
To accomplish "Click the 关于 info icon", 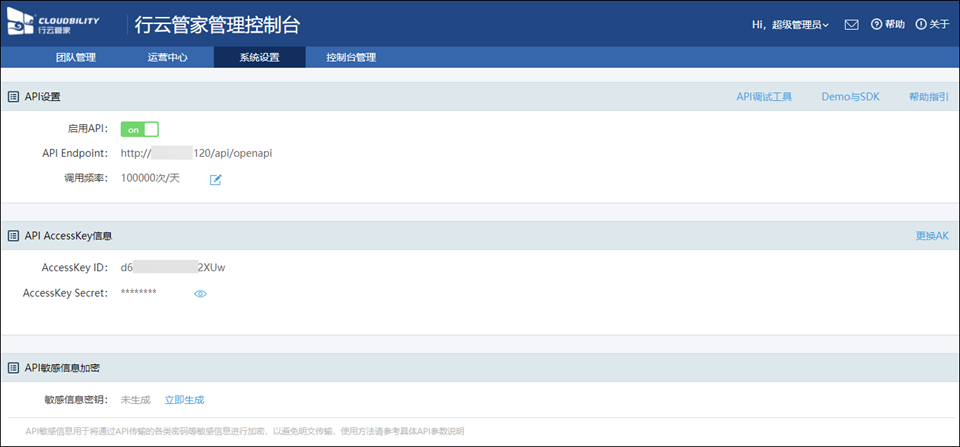I will point(920,24).
